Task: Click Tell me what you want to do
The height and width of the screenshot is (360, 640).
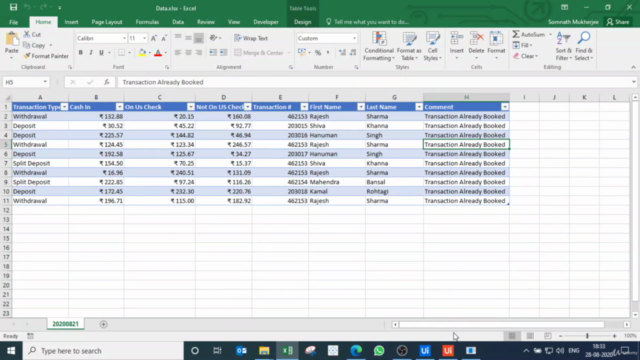Action: coord(367,22)
